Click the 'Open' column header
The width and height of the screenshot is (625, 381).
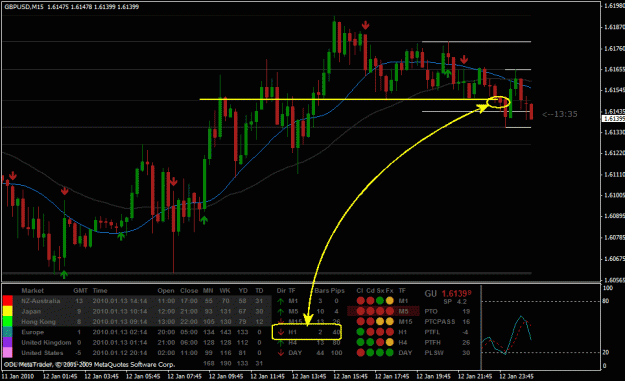[166, 291]
